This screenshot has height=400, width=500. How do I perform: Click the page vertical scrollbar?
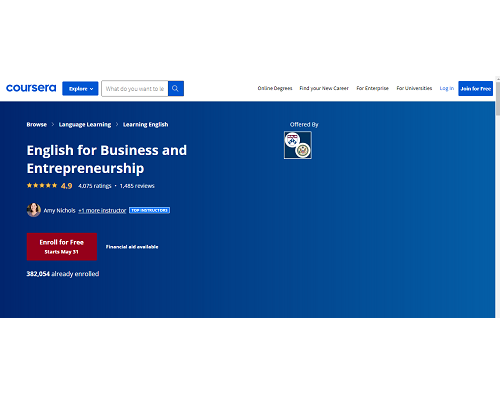coord(498,197)
